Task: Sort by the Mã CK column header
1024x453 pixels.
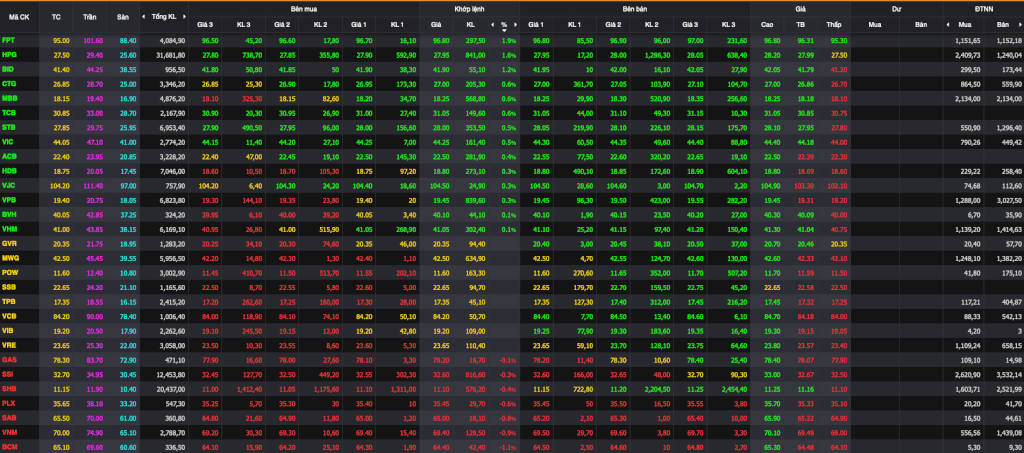Action: click(19, 17)
